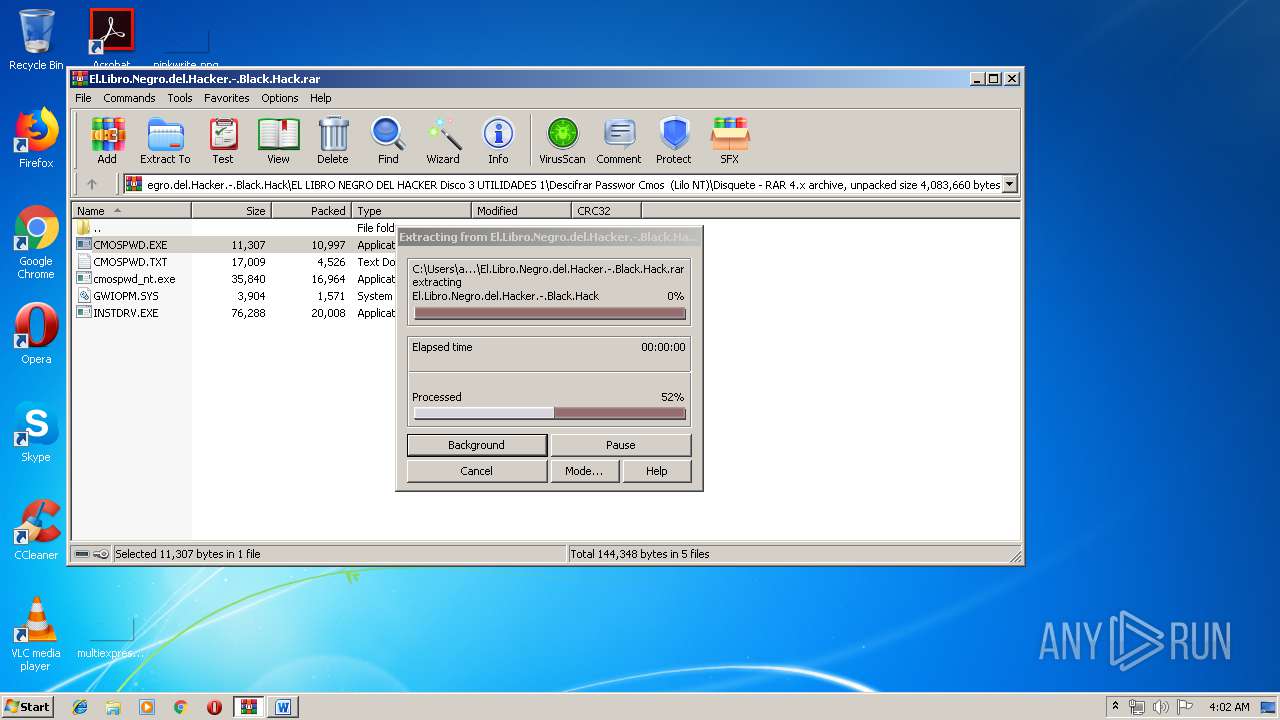Click the Delete trash icon
The height and width of the screenshot is (720, 1280).
click(333, 140)
